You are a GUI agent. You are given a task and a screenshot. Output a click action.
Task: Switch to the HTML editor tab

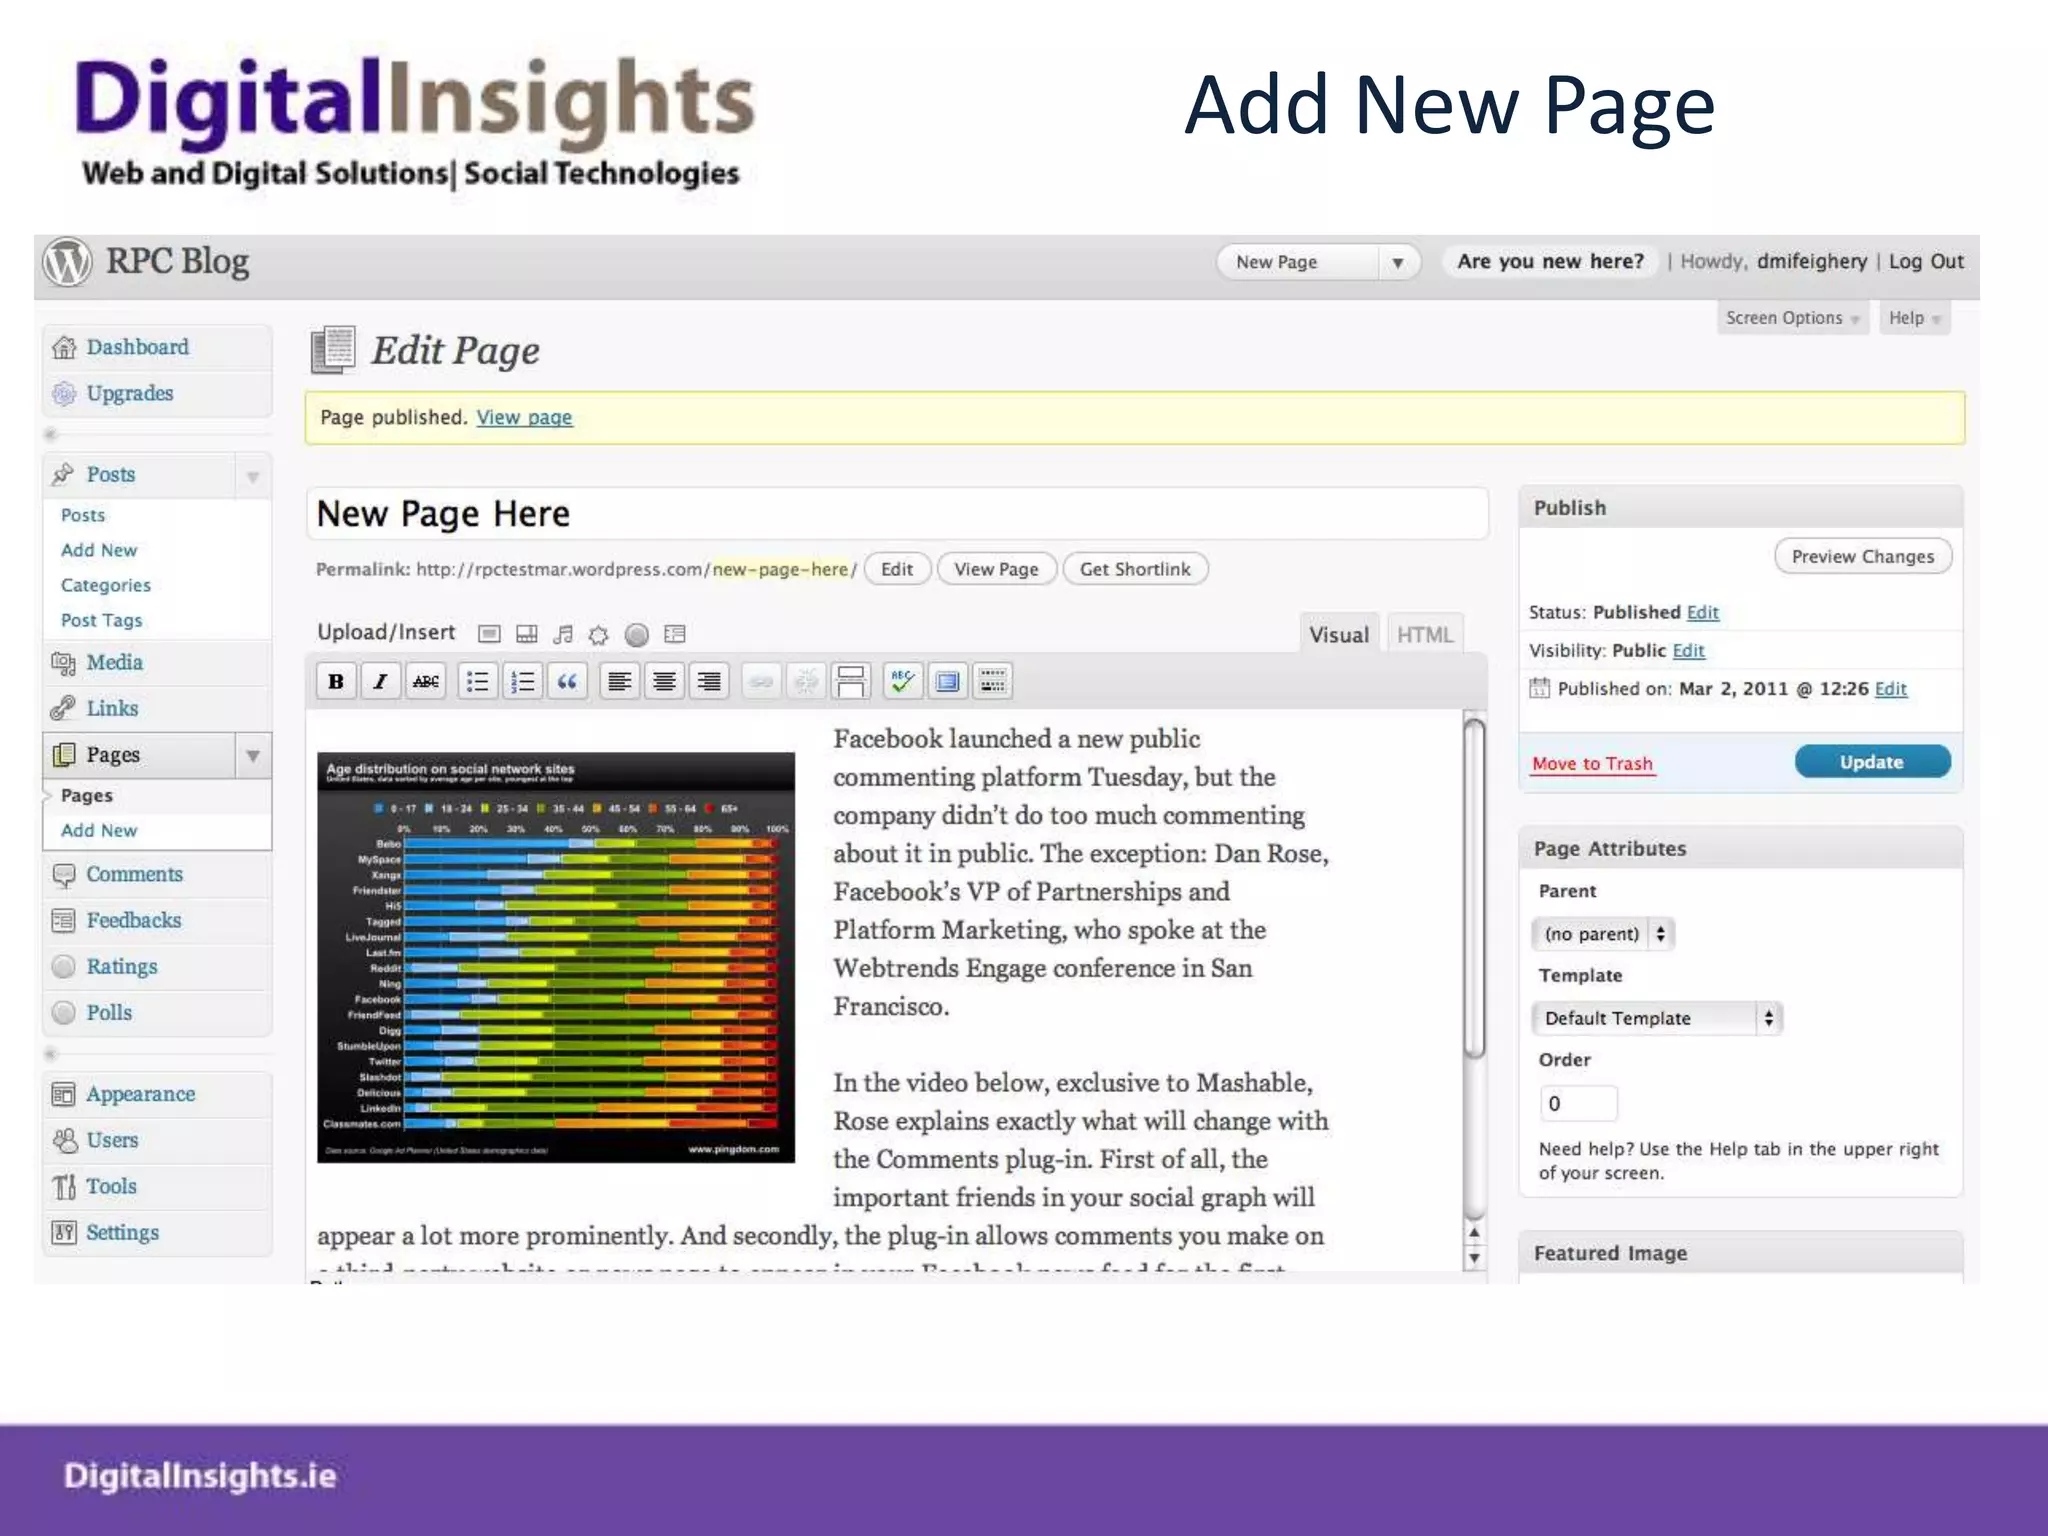tap(1424, 635)
